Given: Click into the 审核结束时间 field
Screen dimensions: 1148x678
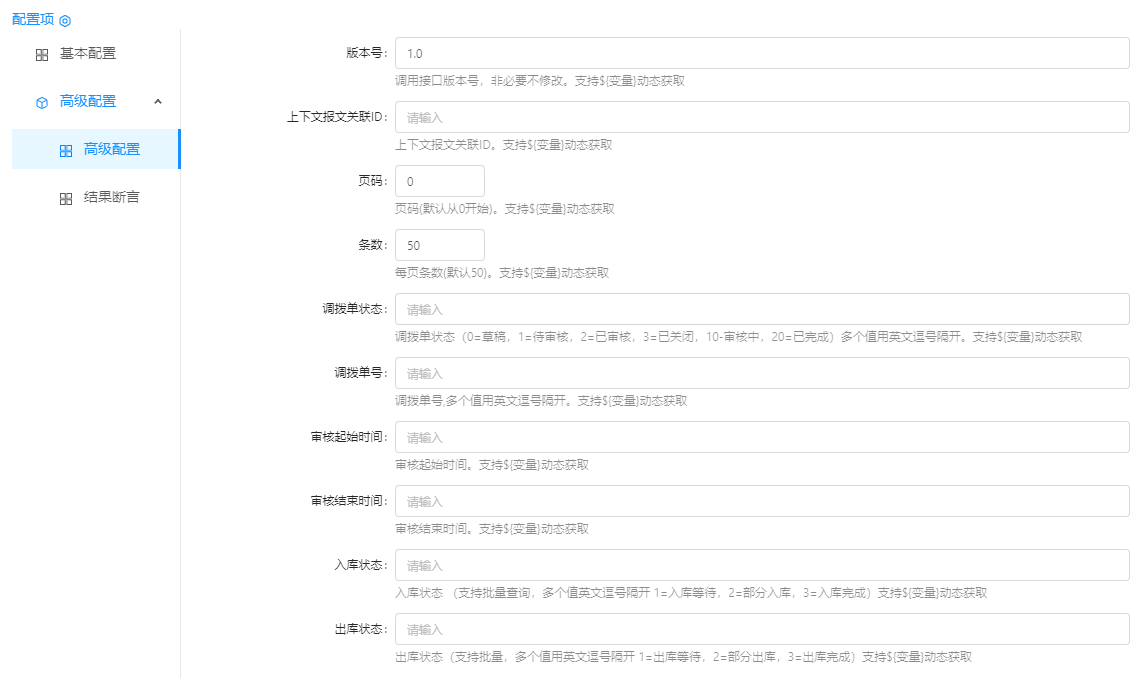Looking at the screenshot, I should (x=762, y=501).
